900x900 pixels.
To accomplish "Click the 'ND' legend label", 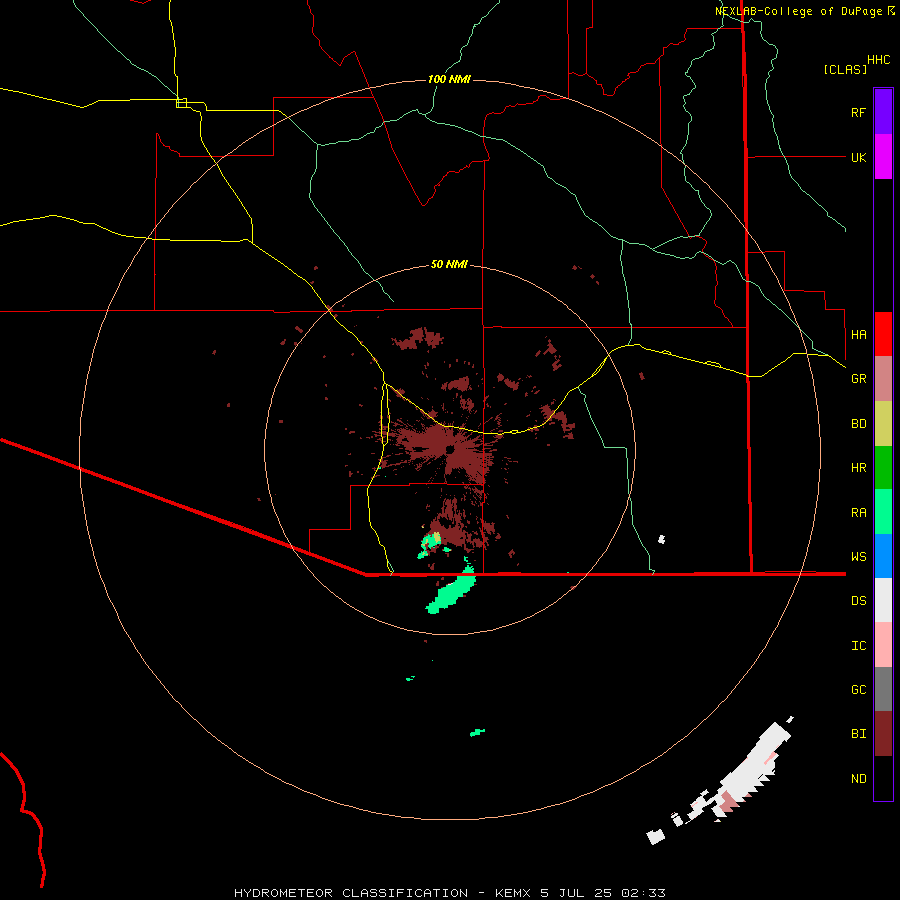I will 858,779.
